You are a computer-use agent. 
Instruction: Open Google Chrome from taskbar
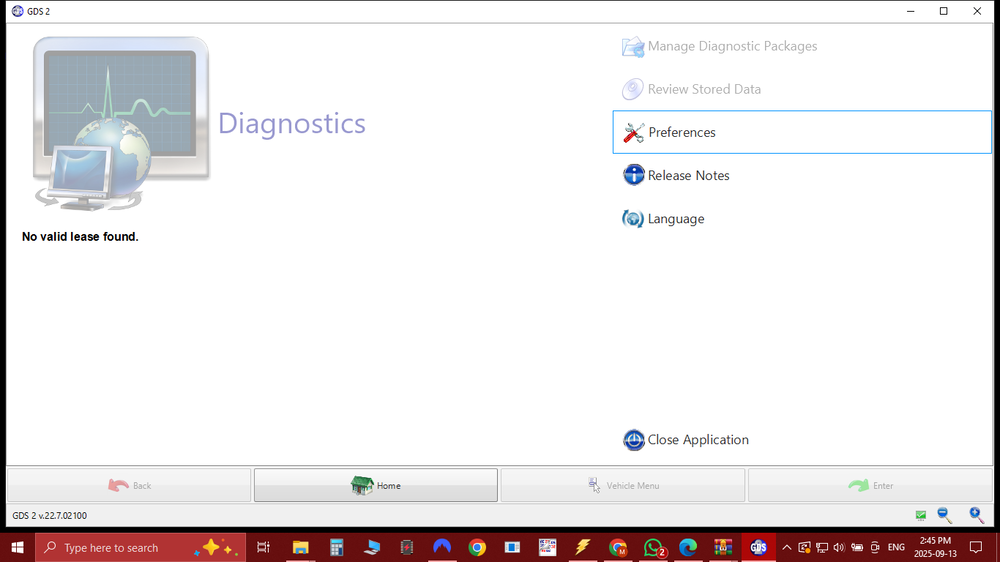tap(477, 547)
